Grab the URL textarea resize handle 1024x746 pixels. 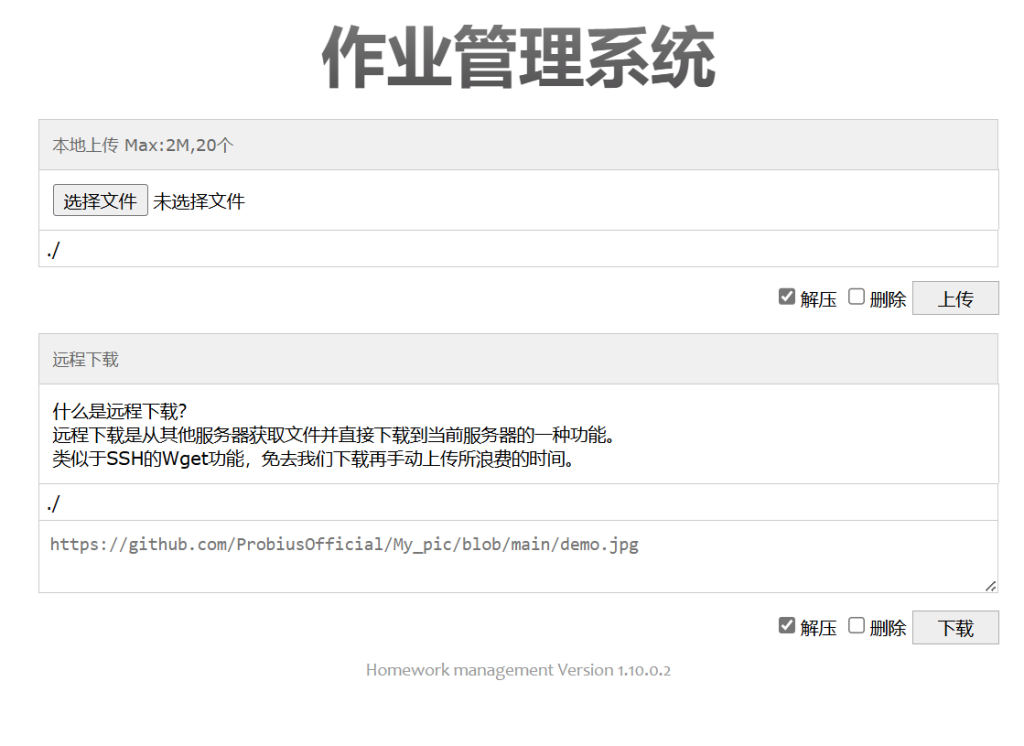click(990, 585)
